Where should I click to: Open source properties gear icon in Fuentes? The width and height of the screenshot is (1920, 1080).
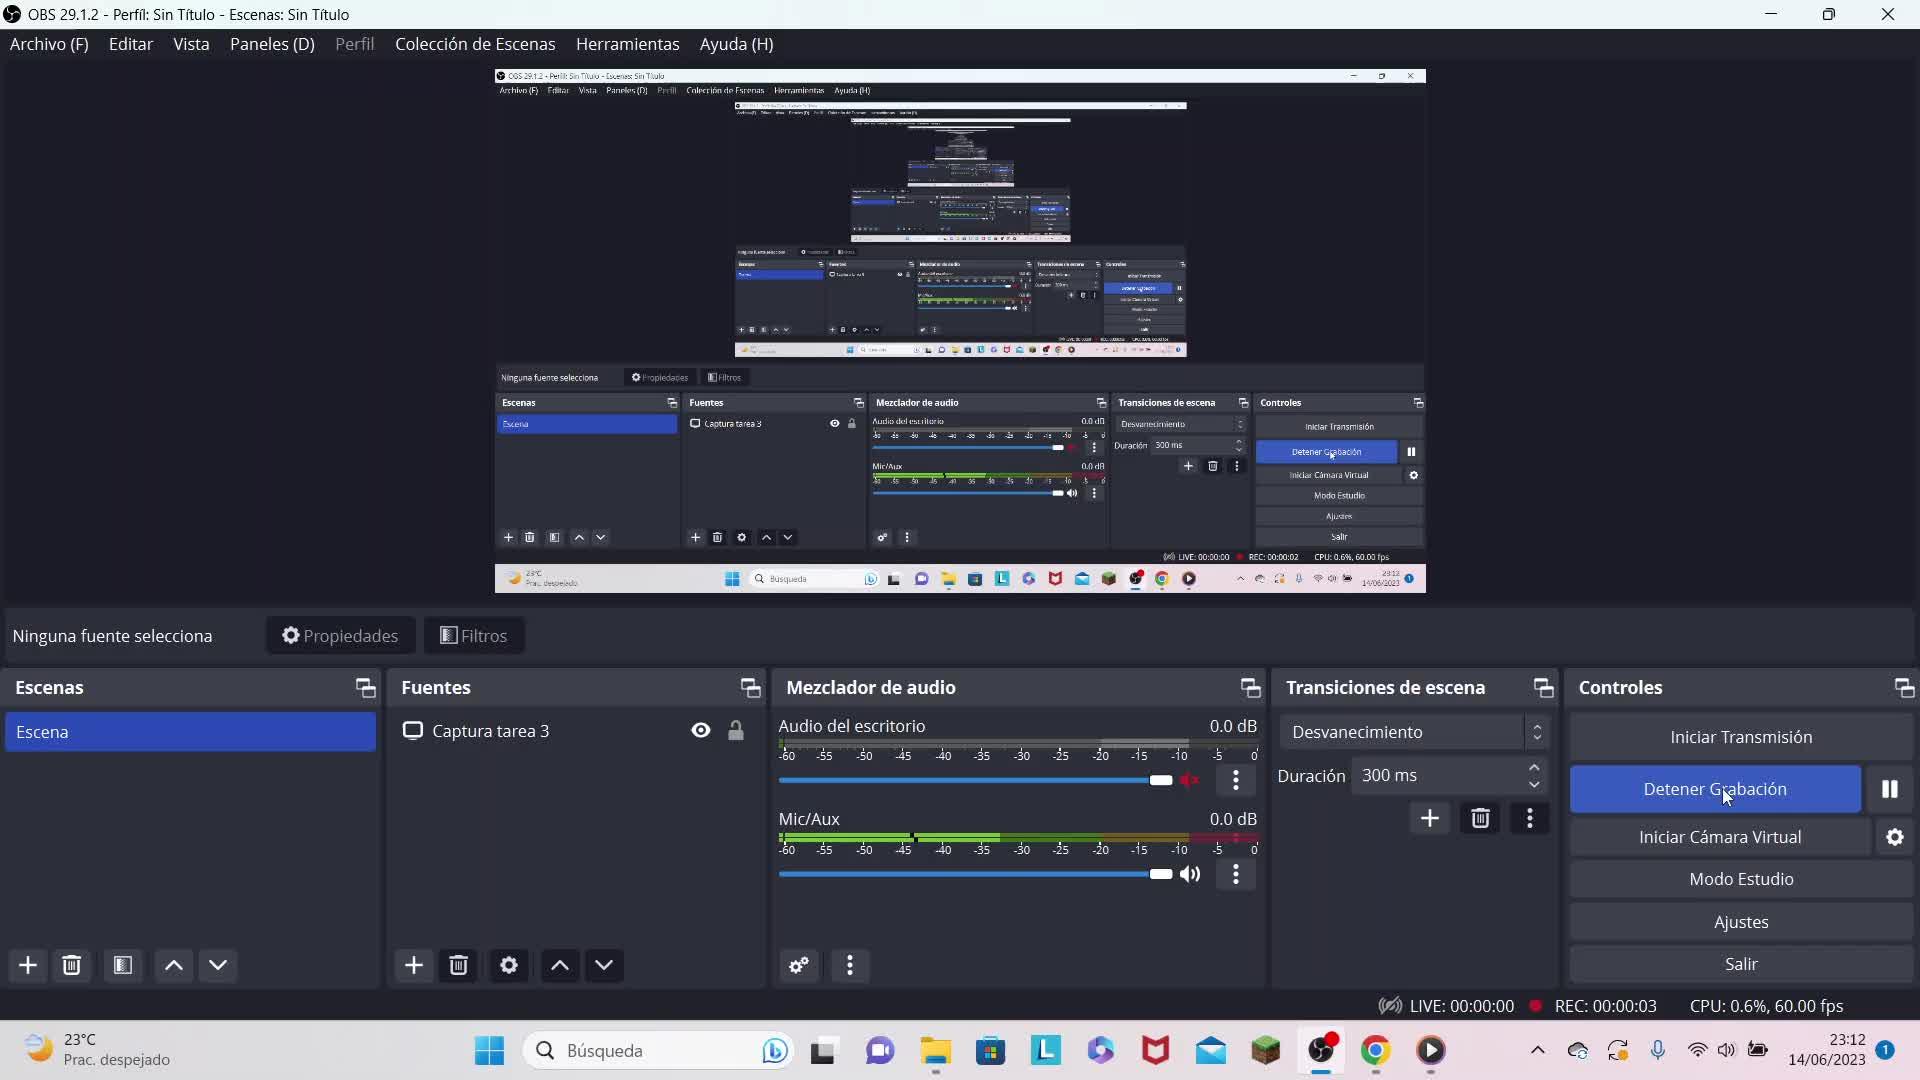508,965
